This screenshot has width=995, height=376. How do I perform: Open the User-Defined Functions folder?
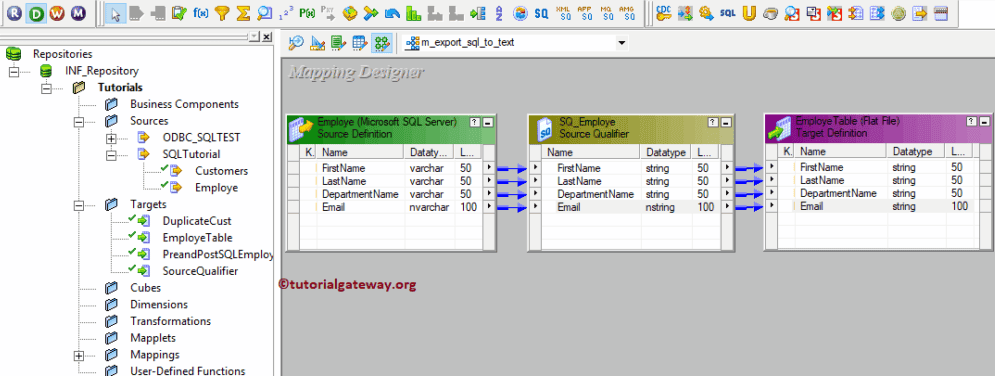[x=187, y=371]
